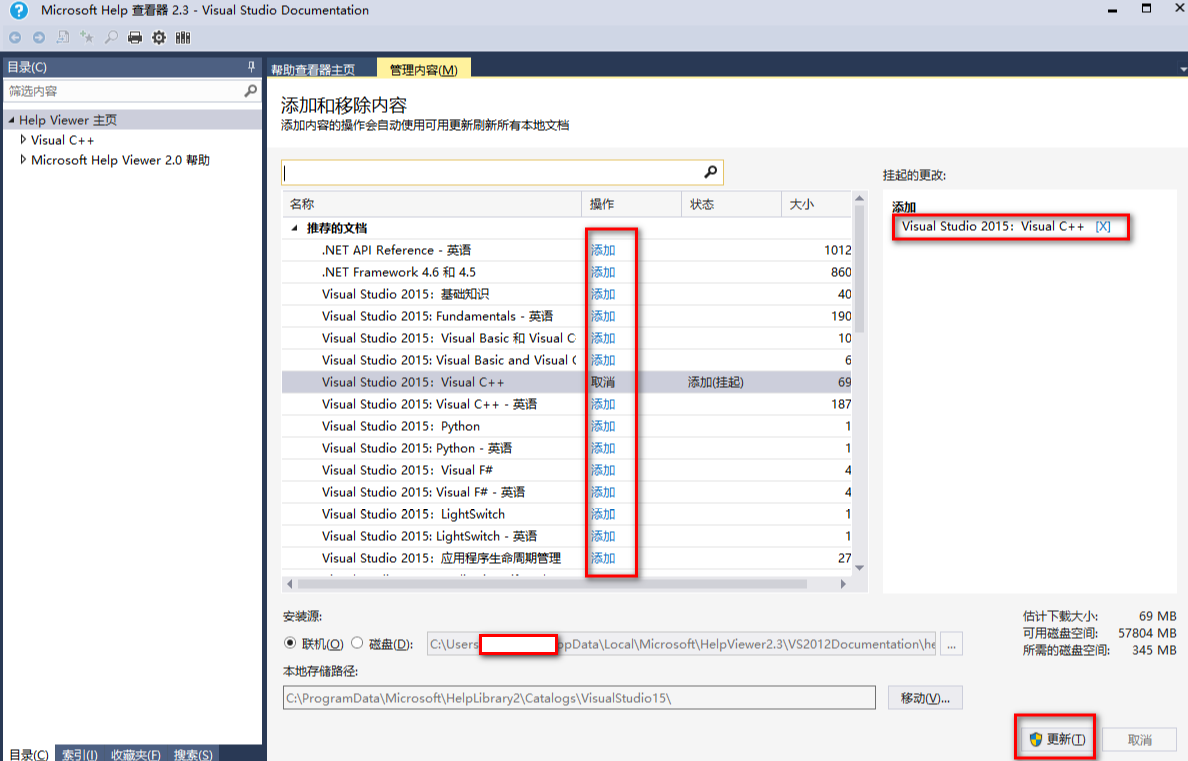Click 添加 for 应用程序生命周期管理 row
The image size is (1188, 761).
603,558
